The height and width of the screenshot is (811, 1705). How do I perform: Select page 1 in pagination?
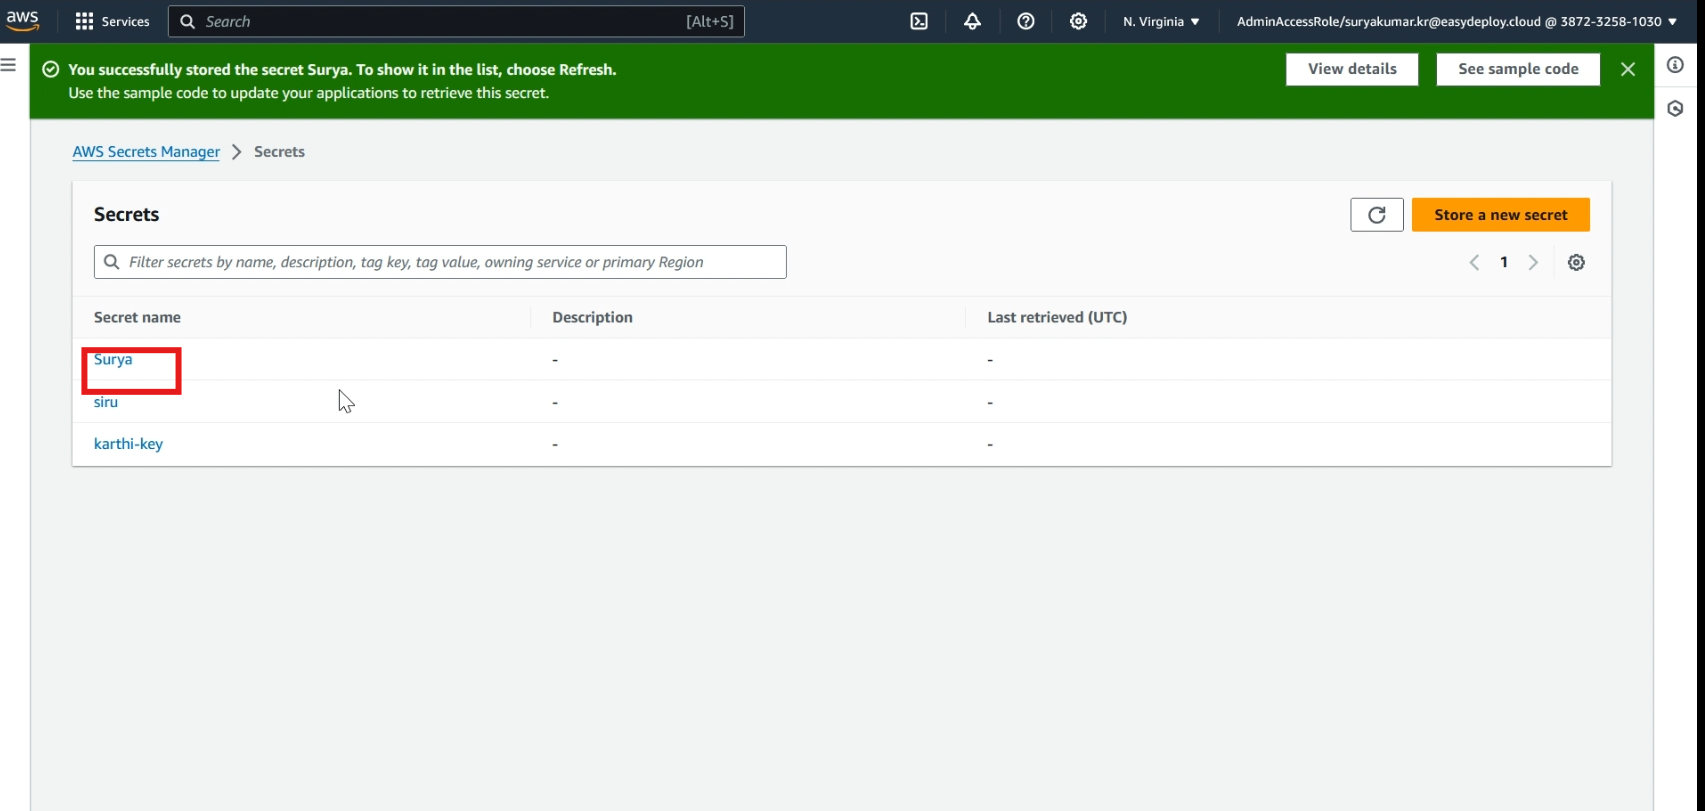coord(1504,262)
